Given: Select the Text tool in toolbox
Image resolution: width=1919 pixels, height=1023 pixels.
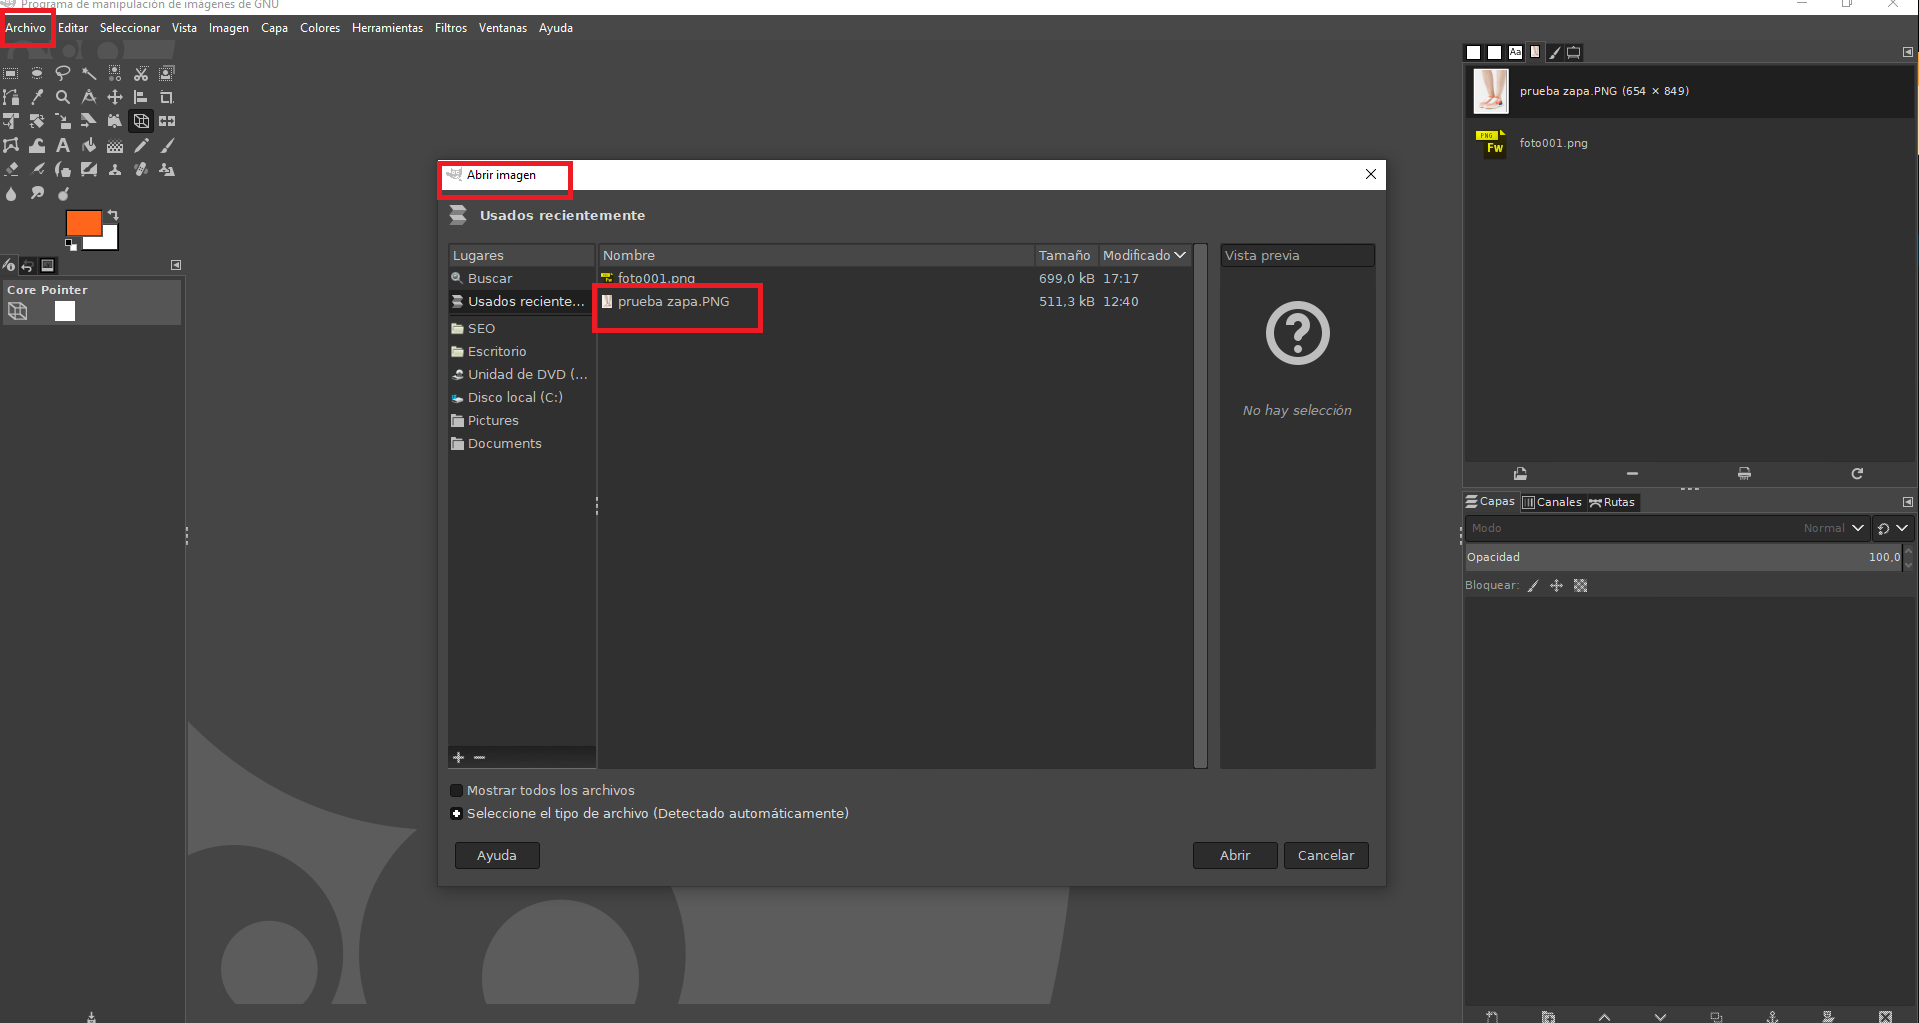Looking at the screenshot, I should pos(63,146).
